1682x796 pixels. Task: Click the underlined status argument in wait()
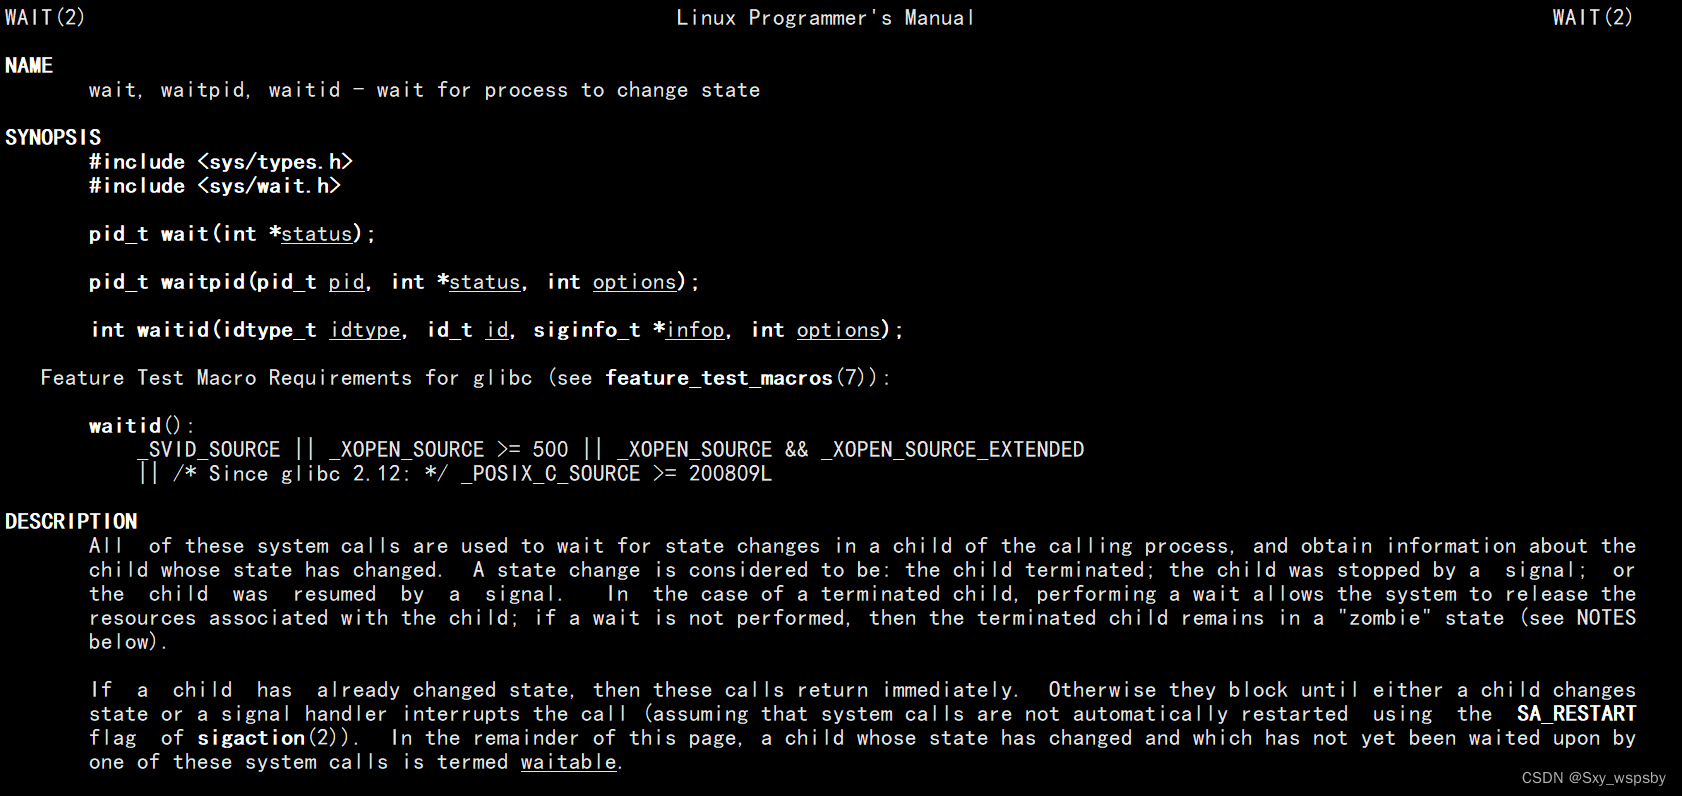317,234
